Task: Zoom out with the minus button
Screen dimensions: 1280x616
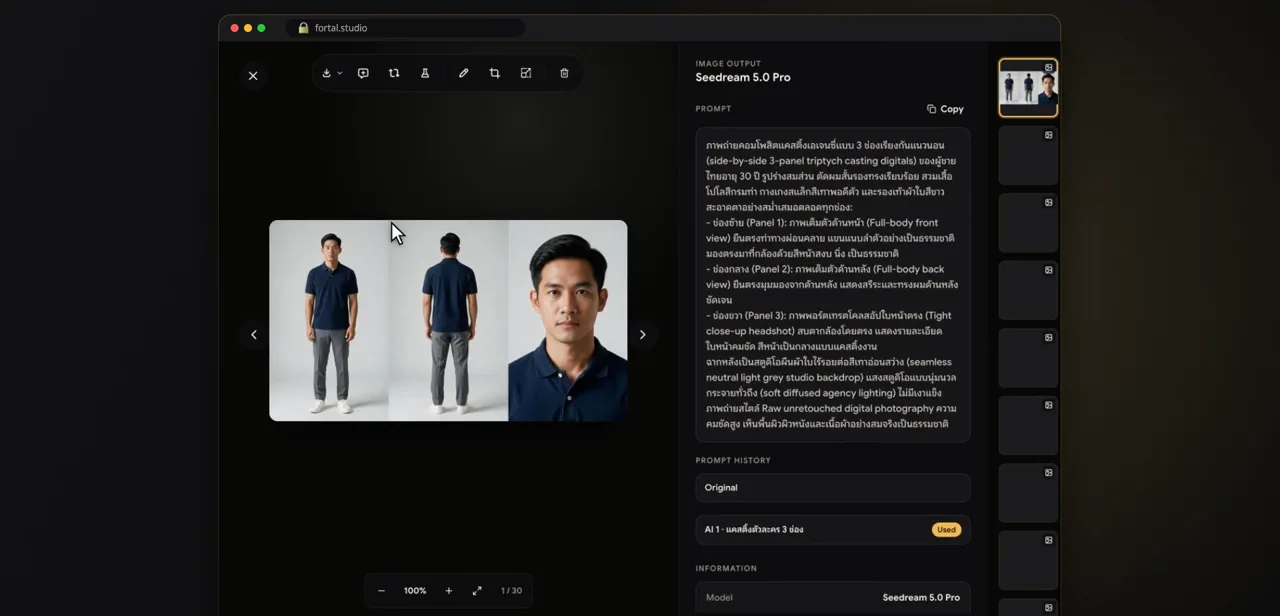Action: (x=381, y=591)
